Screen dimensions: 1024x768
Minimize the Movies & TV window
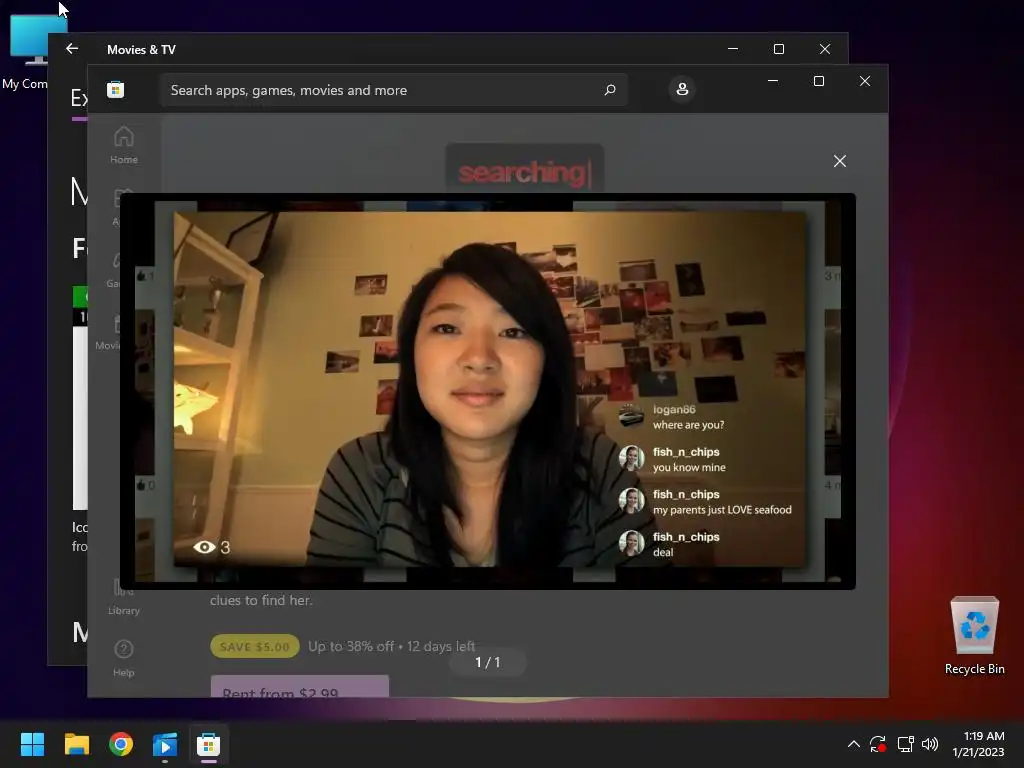tap(733, 49)
